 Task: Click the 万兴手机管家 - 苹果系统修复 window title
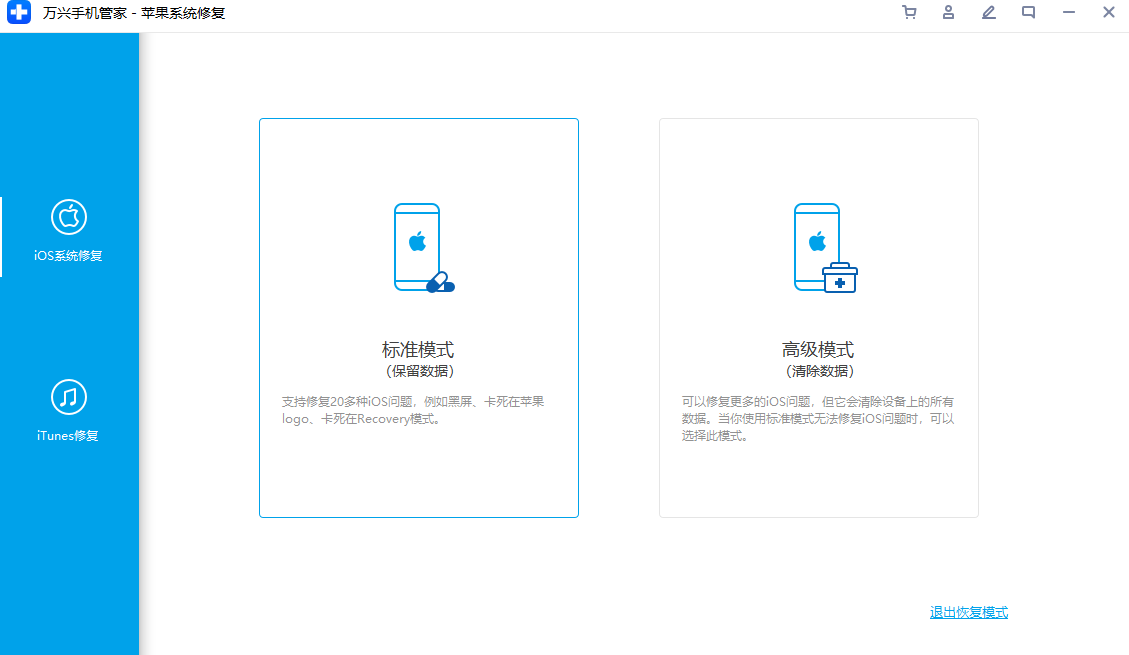(x=134, y=13)
